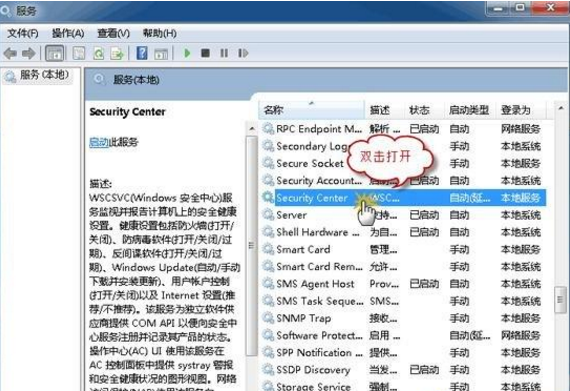This screenshot has height=391, width=570.
Task: Click the Stop Service square icon
Action: (205, 53)
